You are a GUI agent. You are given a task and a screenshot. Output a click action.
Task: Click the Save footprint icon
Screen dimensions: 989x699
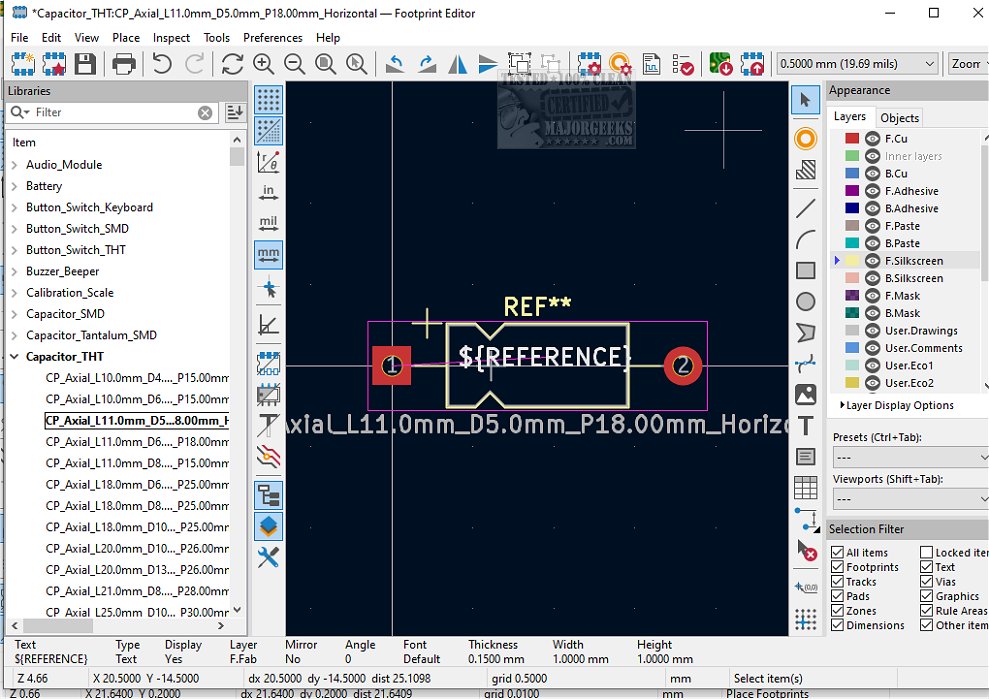click(85, 64)
